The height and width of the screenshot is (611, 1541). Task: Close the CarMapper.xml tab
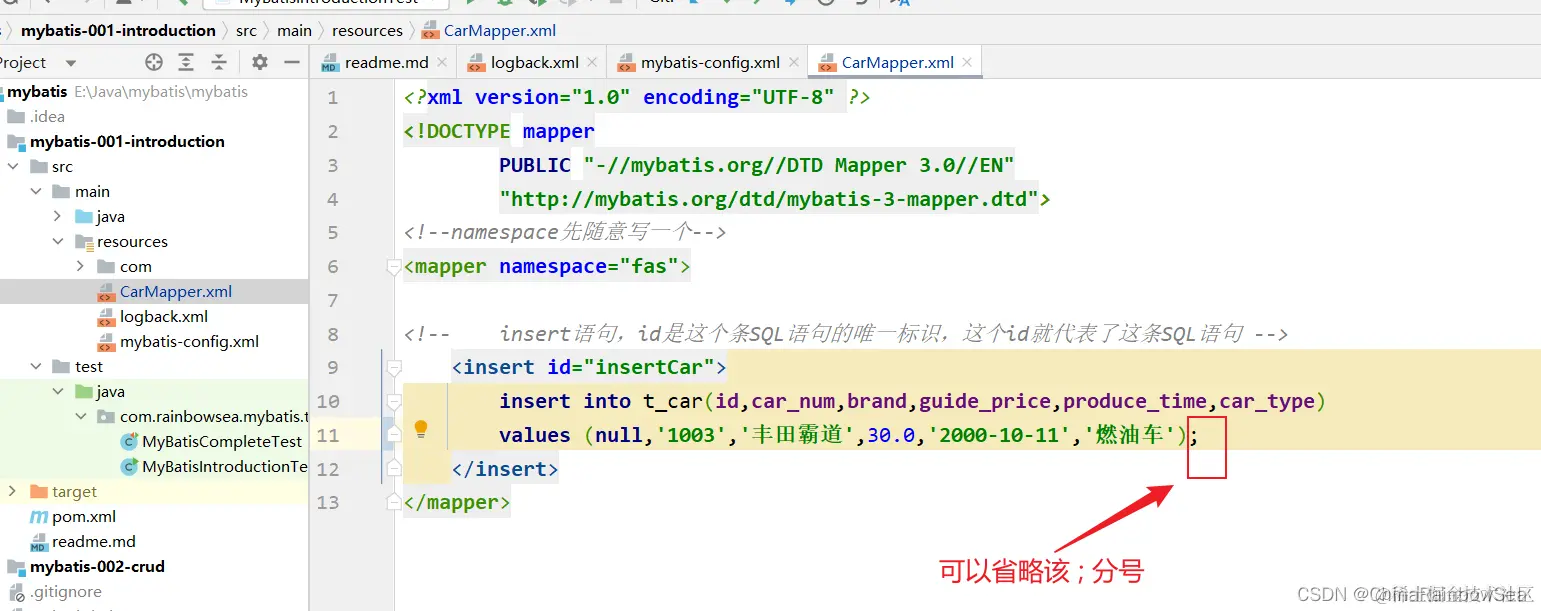click(x=967, y=62)
